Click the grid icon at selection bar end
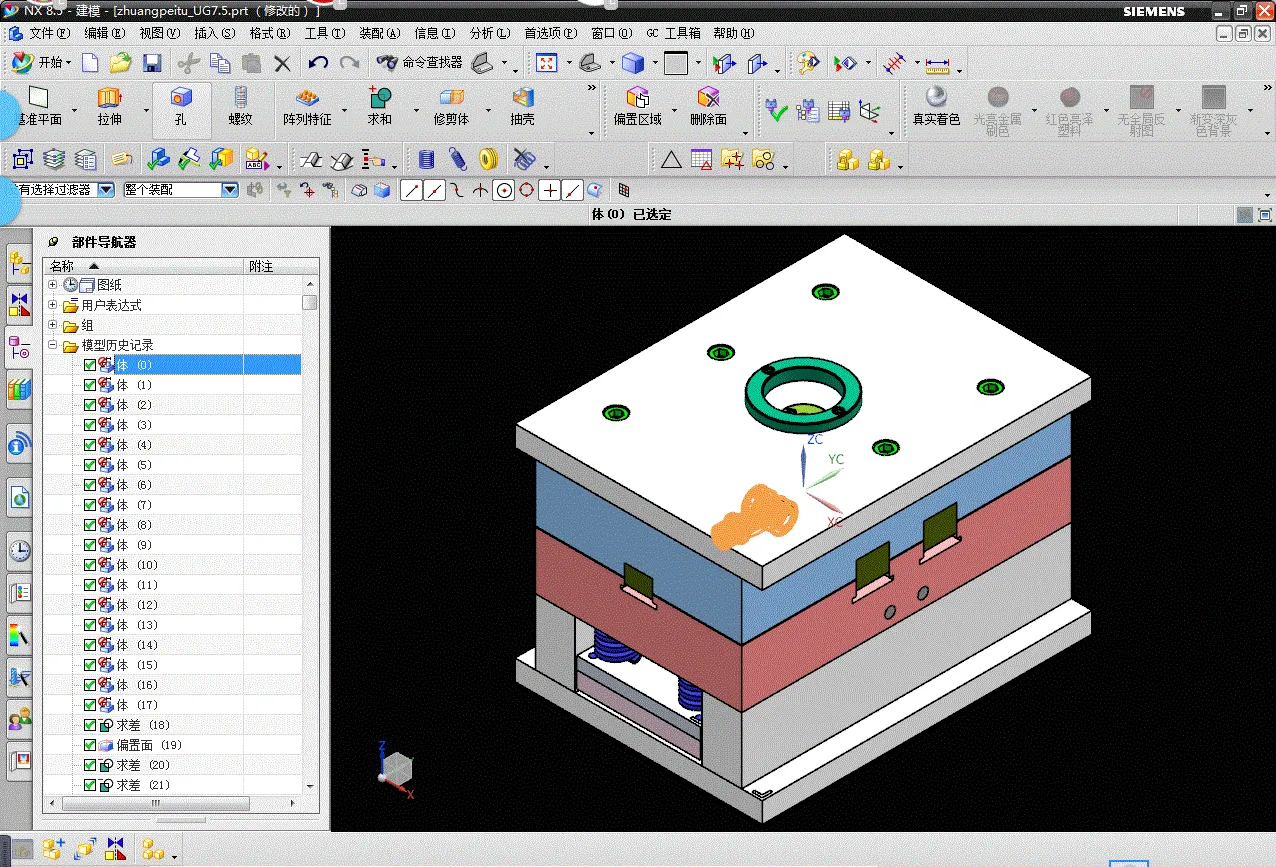This screenshot has width=1276, height=867. click(x=624, y=190)
